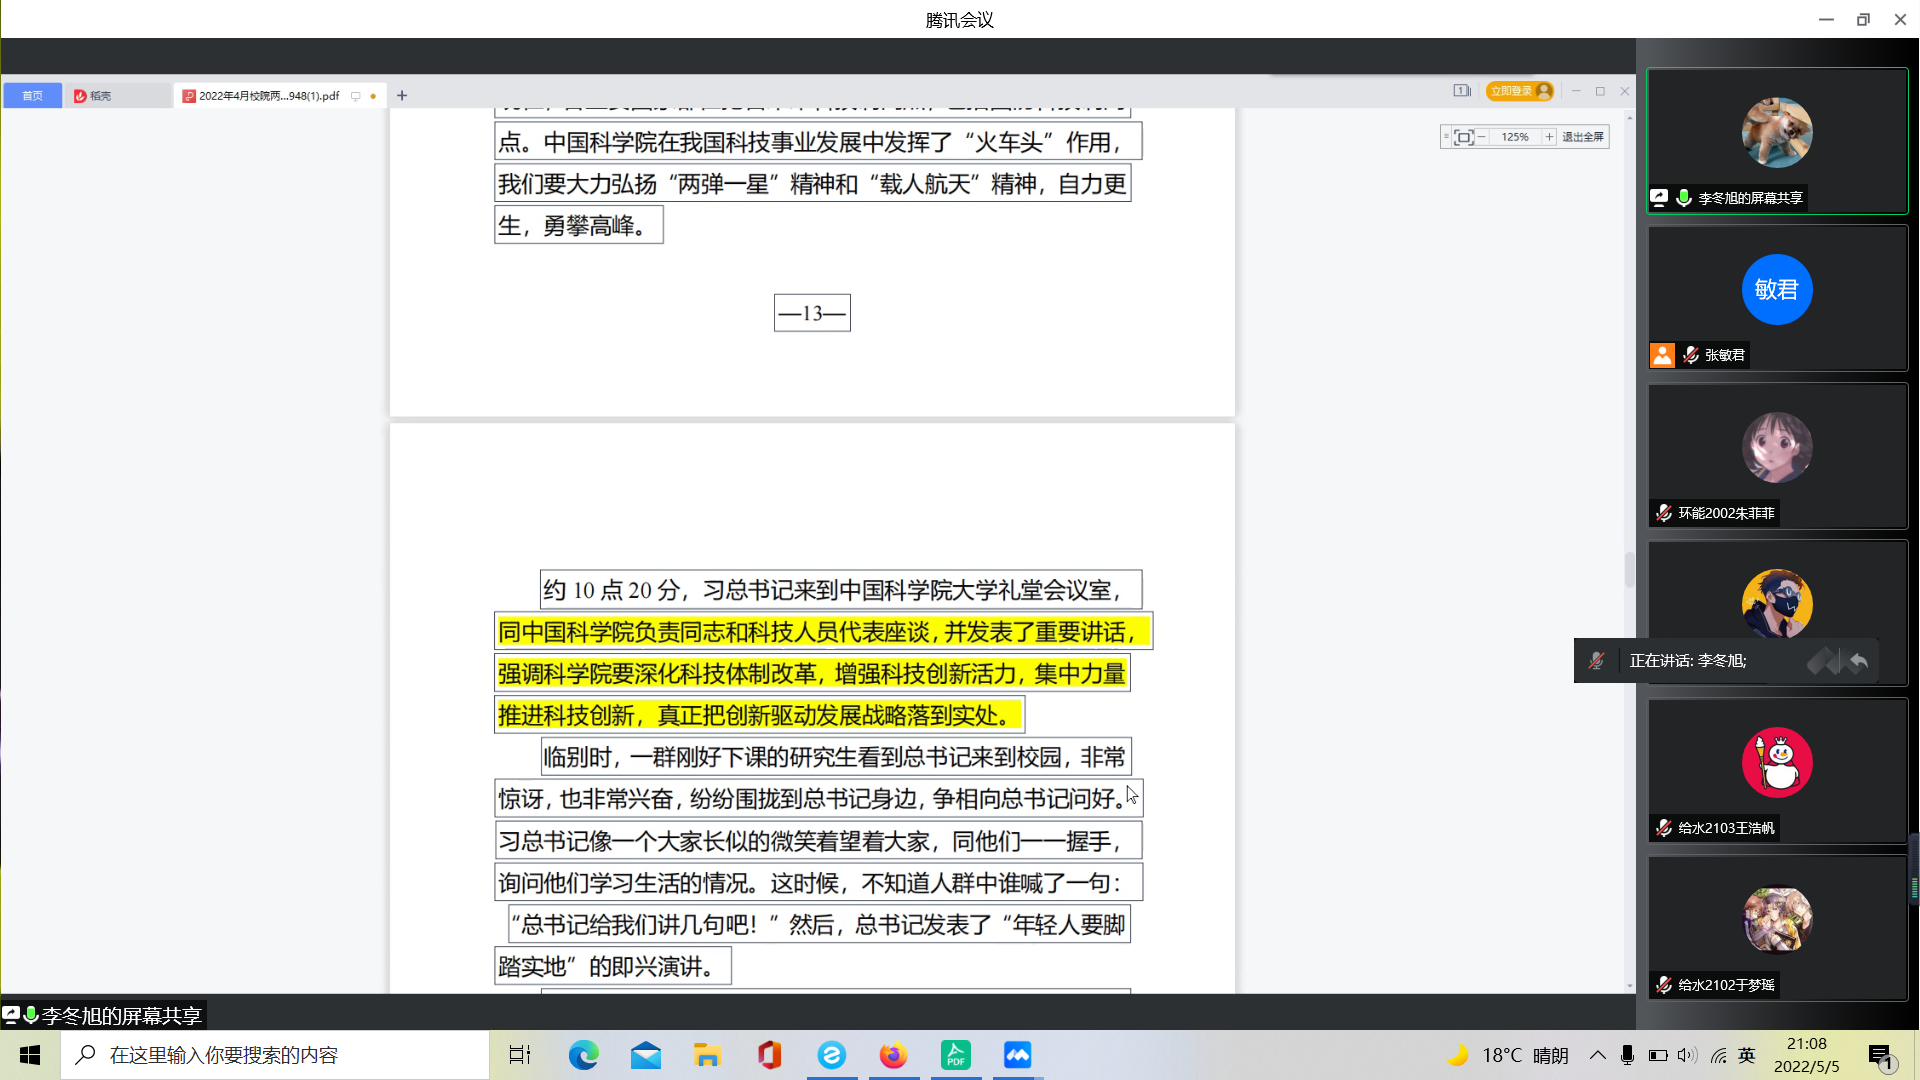Click the fit-to-screen icon in the zoom toolbar

click(1463, 137)
